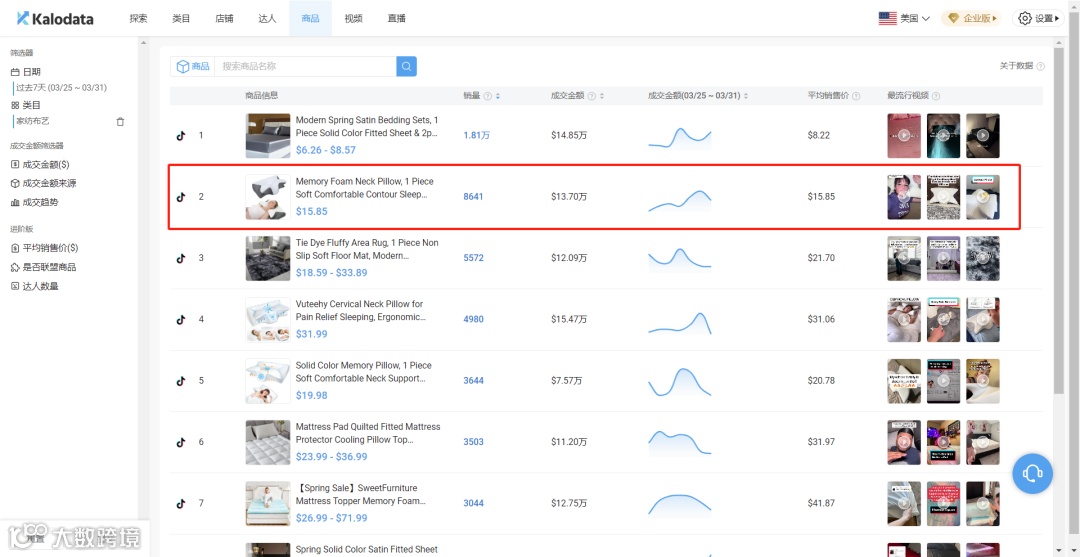The height and width of the screenshot is (557, 1080).
Task: Click the TikTok icon in row 4
Action: (181, 319)
